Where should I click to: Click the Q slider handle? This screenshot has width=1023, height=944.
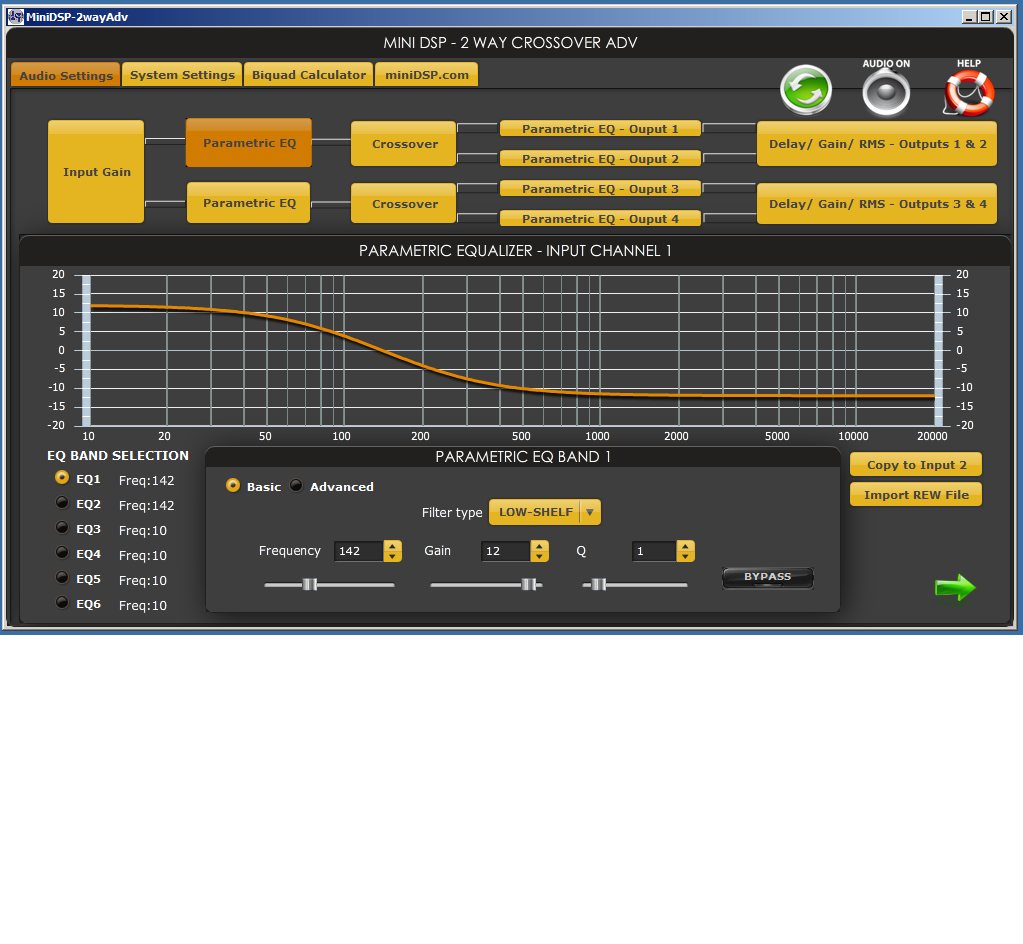coord(599,584)
